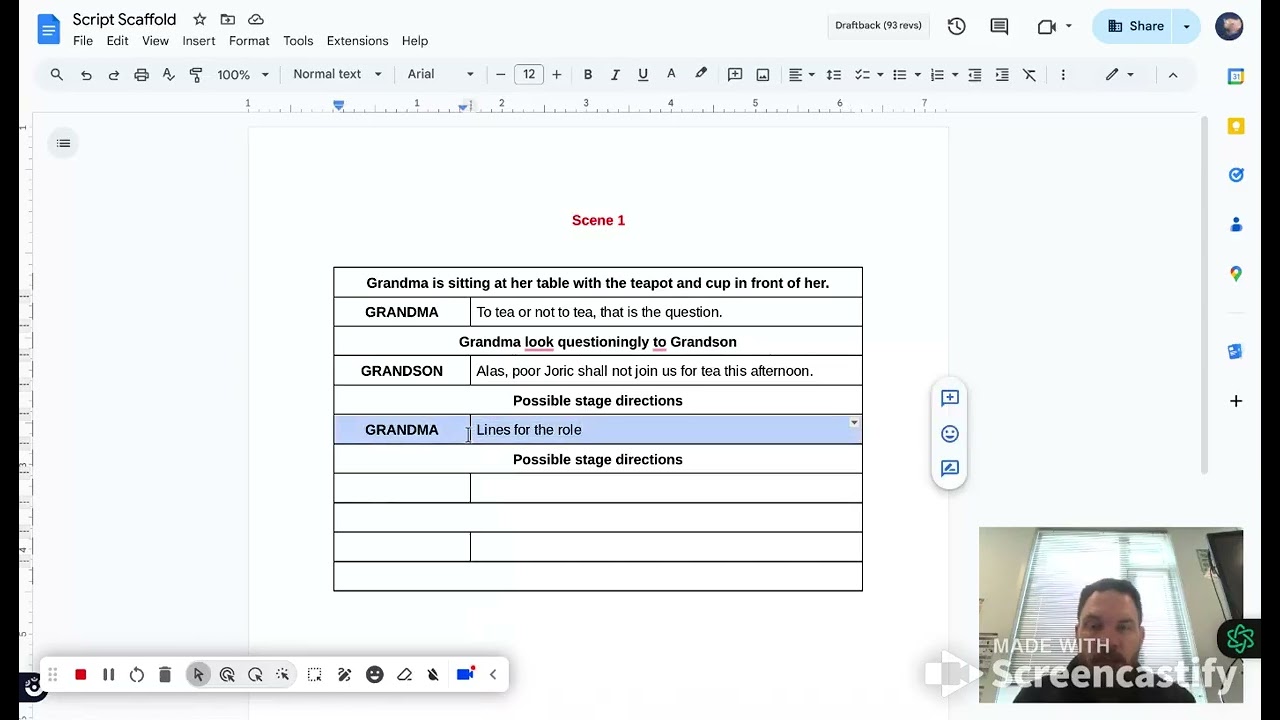Expand checklist menu arrow
Viewport: 1280px width, 720px height.
pos(879,75)
